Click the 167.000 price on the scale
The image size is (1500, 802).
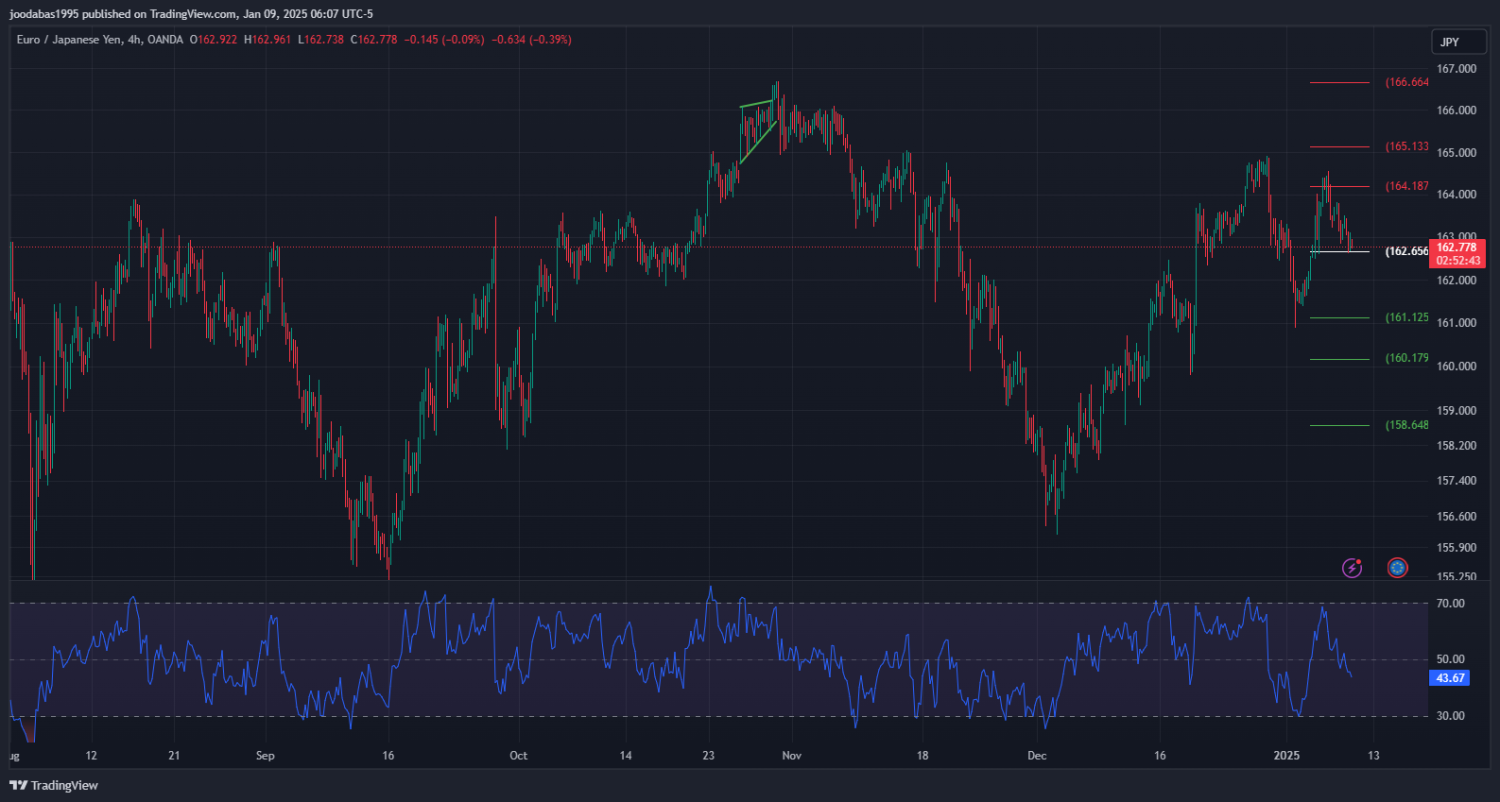pyautogui.click(x=1456, y=69)
